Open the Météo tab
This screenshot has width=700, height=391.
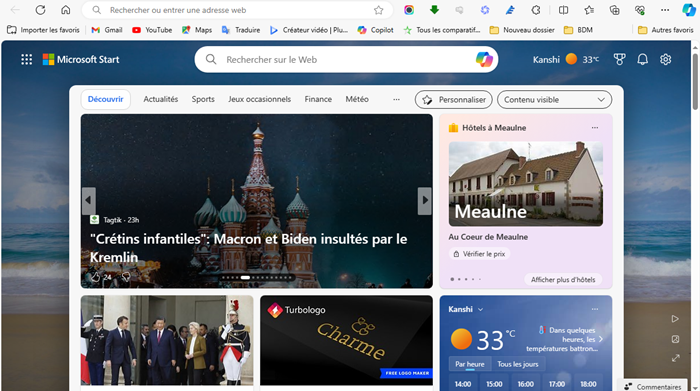pos(357,99)
